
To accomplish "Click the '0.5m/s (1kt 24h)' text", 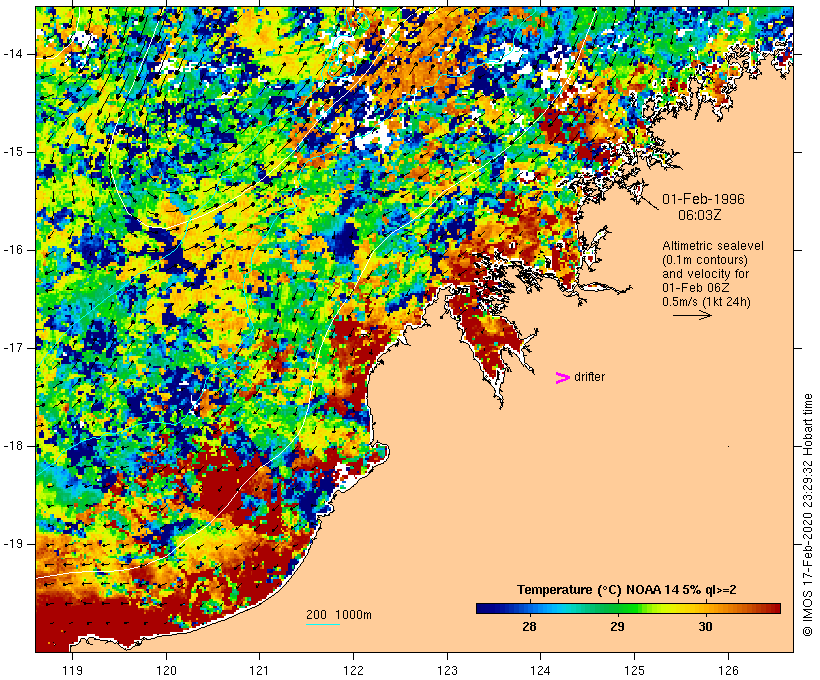I will (706, 302).
